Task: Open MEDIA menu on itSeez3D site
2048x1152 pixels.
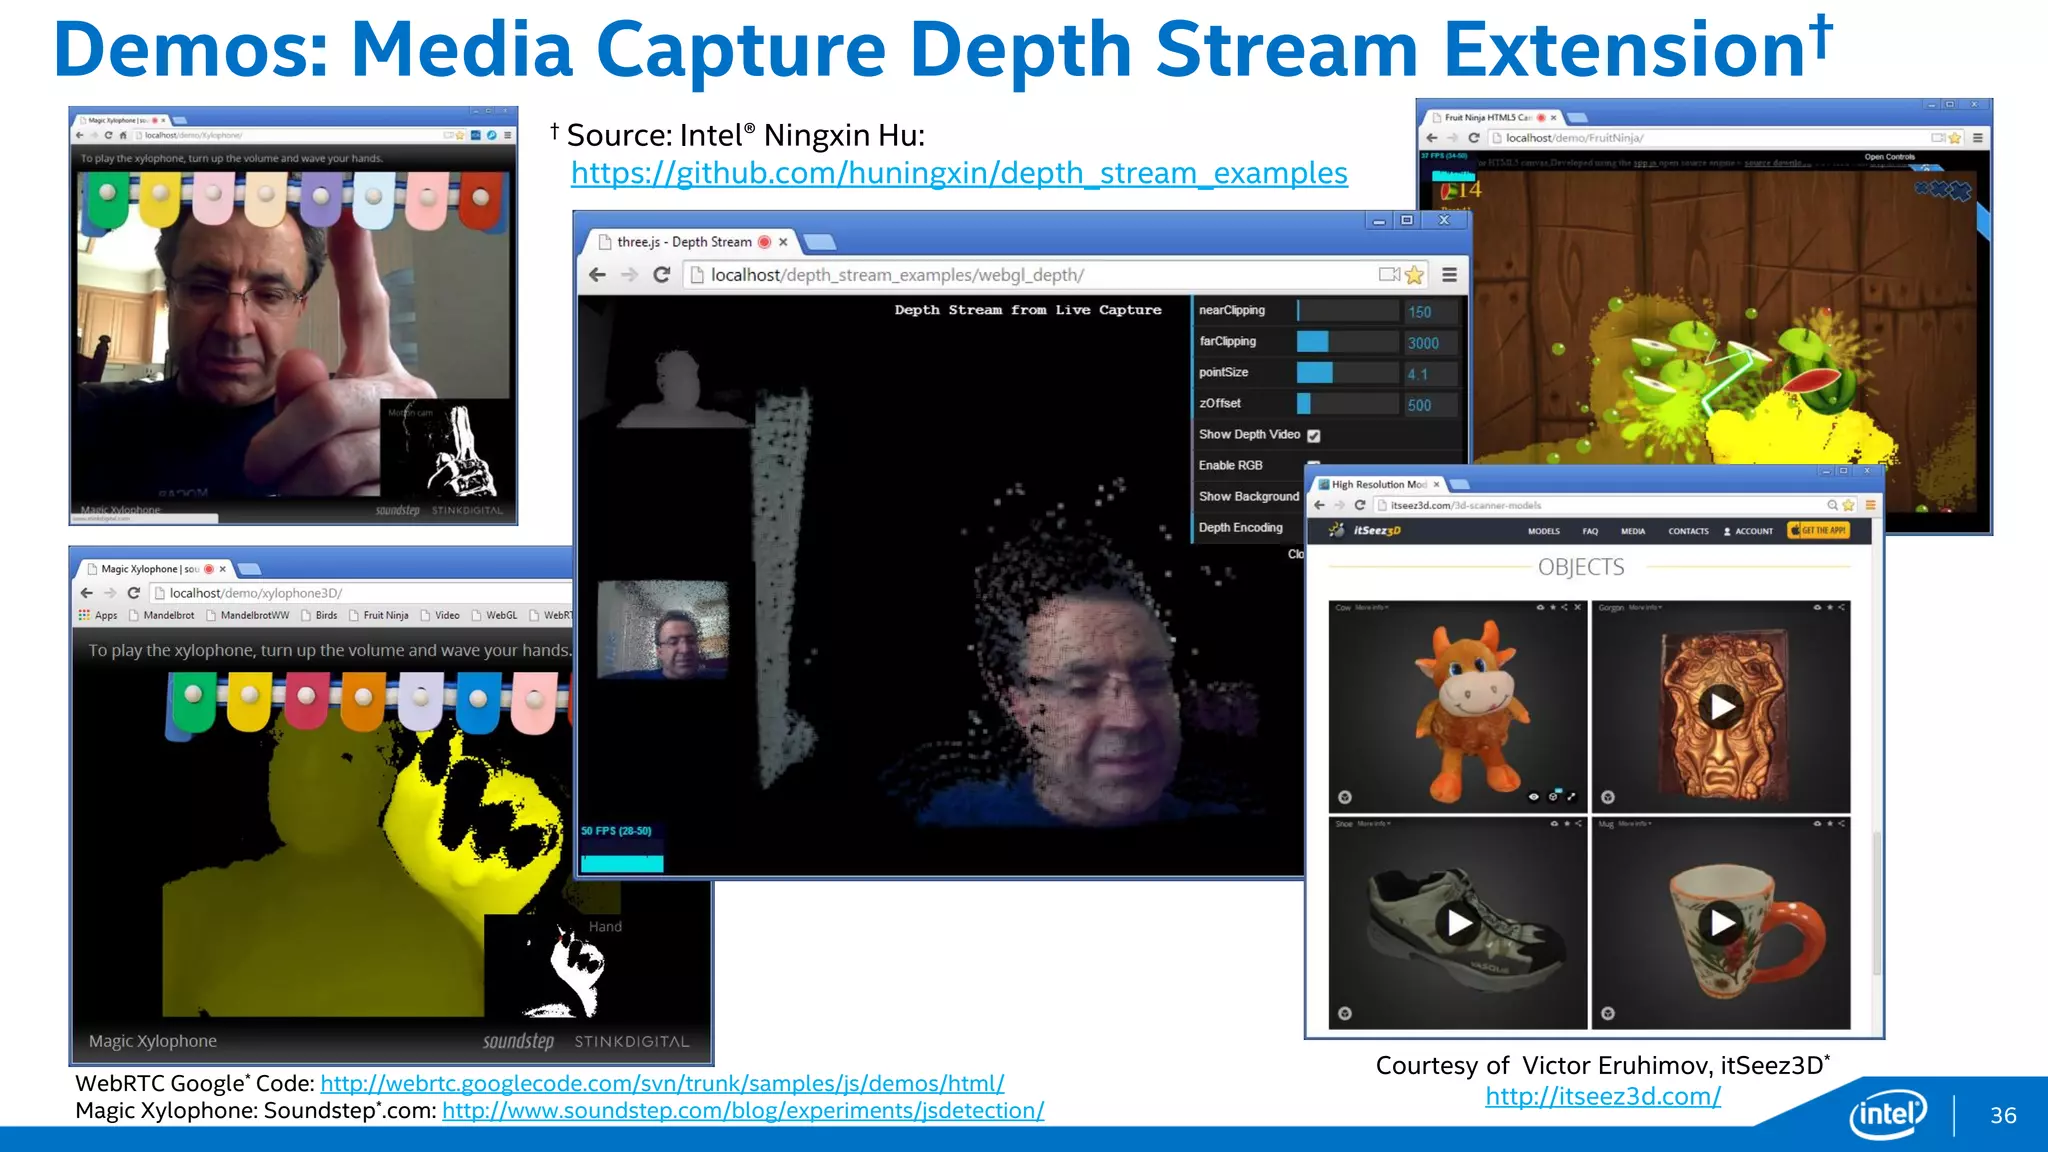Action: click(x=1633, y=531)
